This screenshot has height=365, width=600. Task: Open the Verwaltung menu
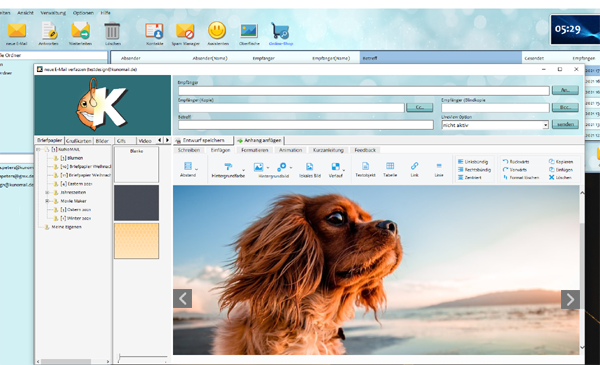pyautogui.click(x=53, y=13)
